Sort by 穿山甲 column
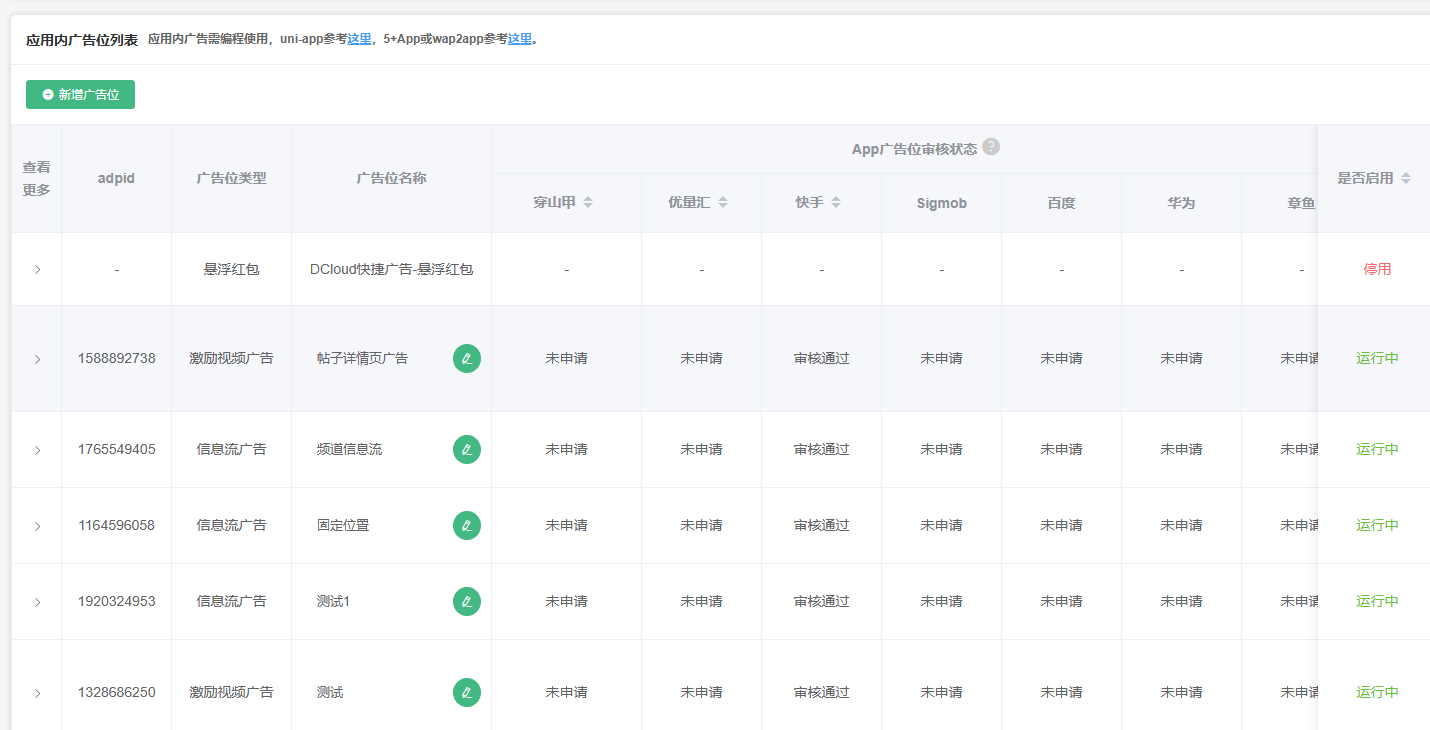The height and width of the screenshot is (730, 1430). coord(588,202)
